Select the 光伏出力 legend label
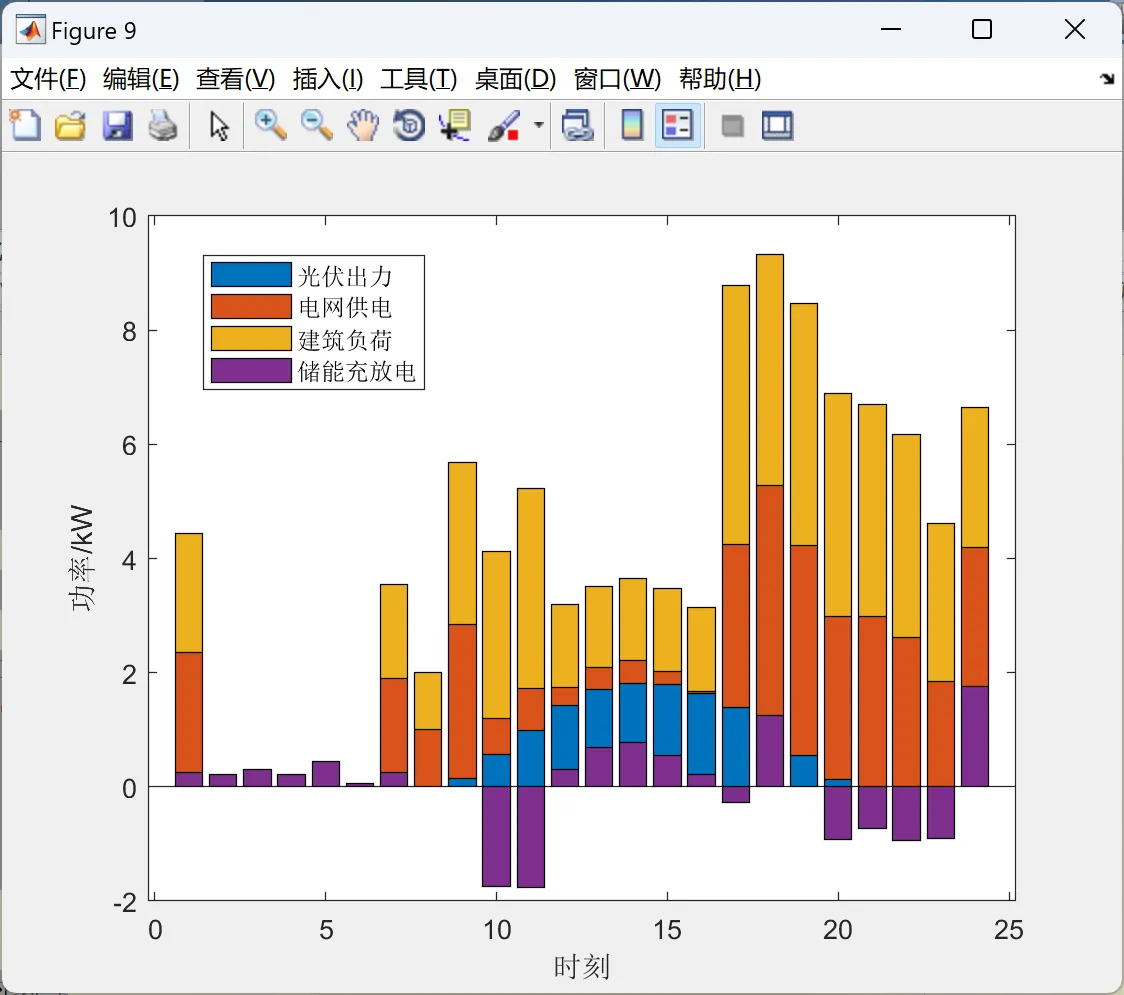This screenshot has height=995, width=1124. tap(345, 276)
